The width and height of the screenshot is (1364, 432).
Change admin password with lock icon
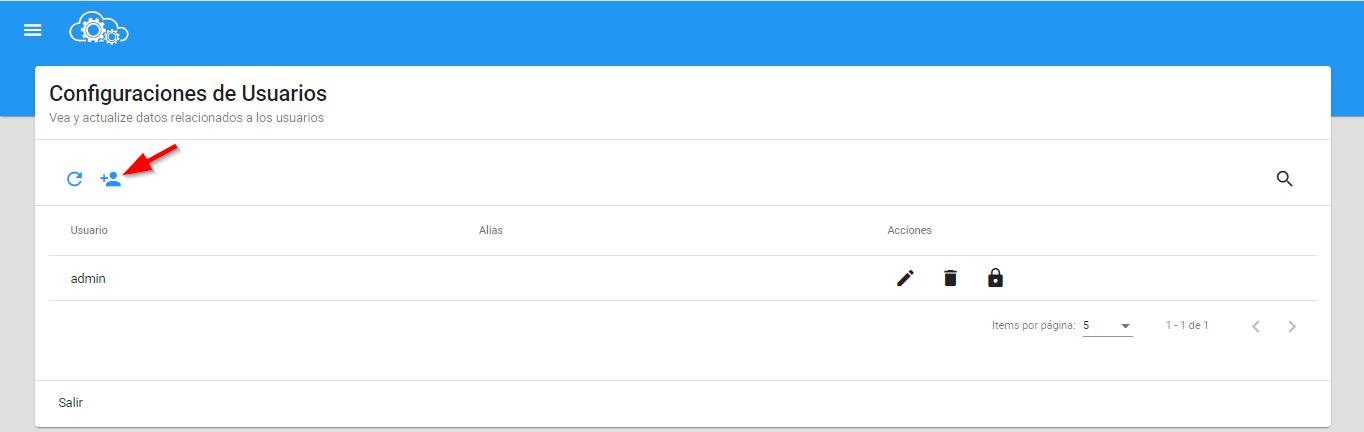995,278
